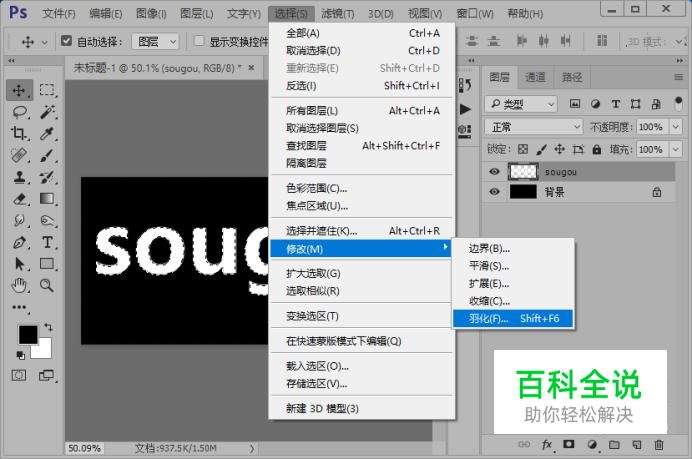This screenshot has width=692, height=459.
Task: Delete layer with trash icon
Action: click(x=659, y=444)
